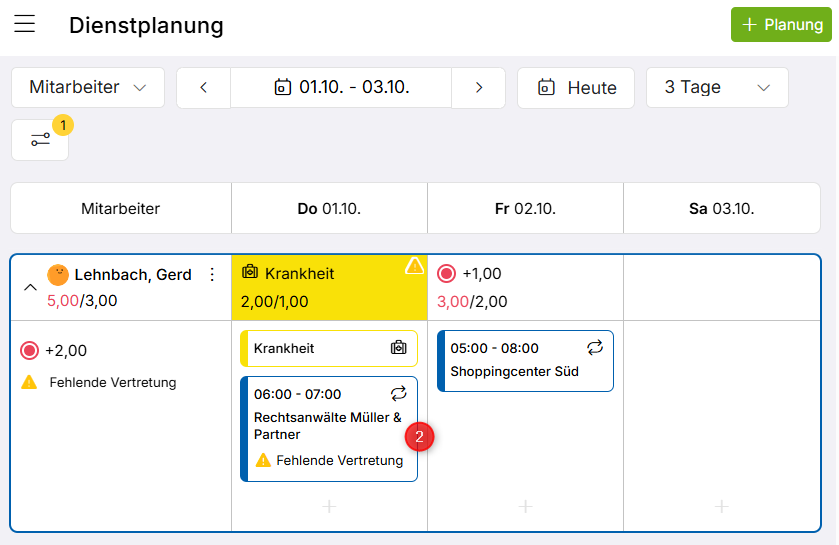Click the yellow Krankheit day summary
Image resolution: width=839 pixels, height=545 pixels.
click(329, 288)
